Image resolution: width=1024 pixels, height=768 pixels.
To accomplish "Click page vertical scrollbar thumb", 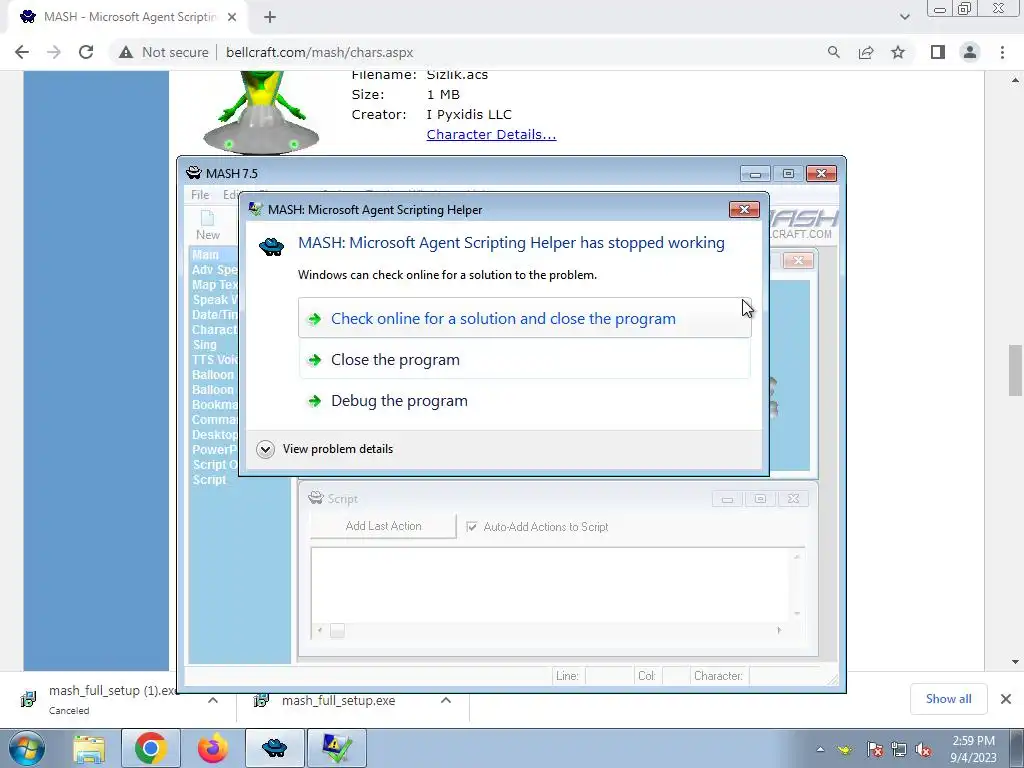I will tap(1016, 370).
